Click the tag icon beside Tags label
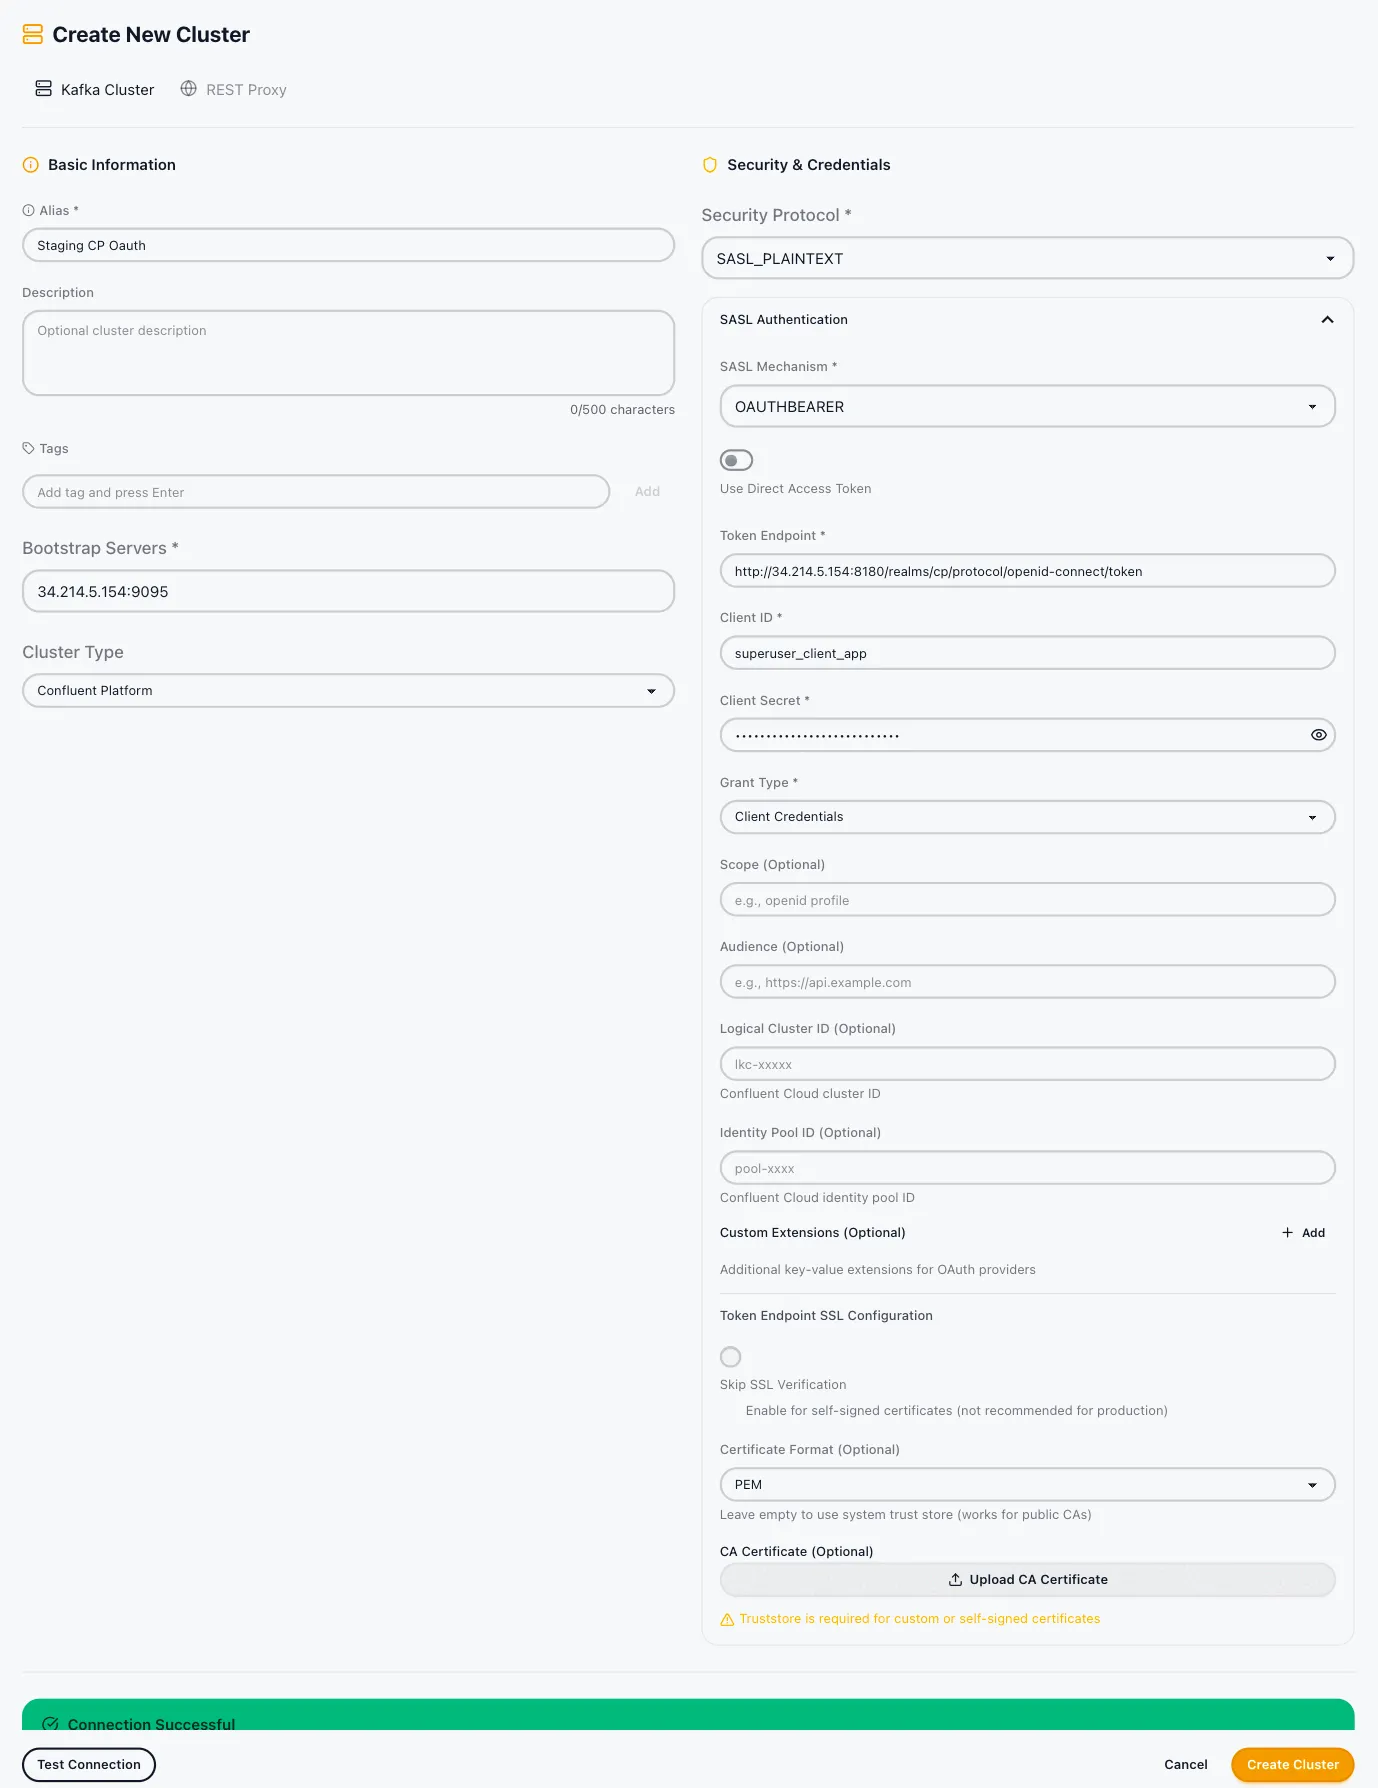 coord(28,449)
